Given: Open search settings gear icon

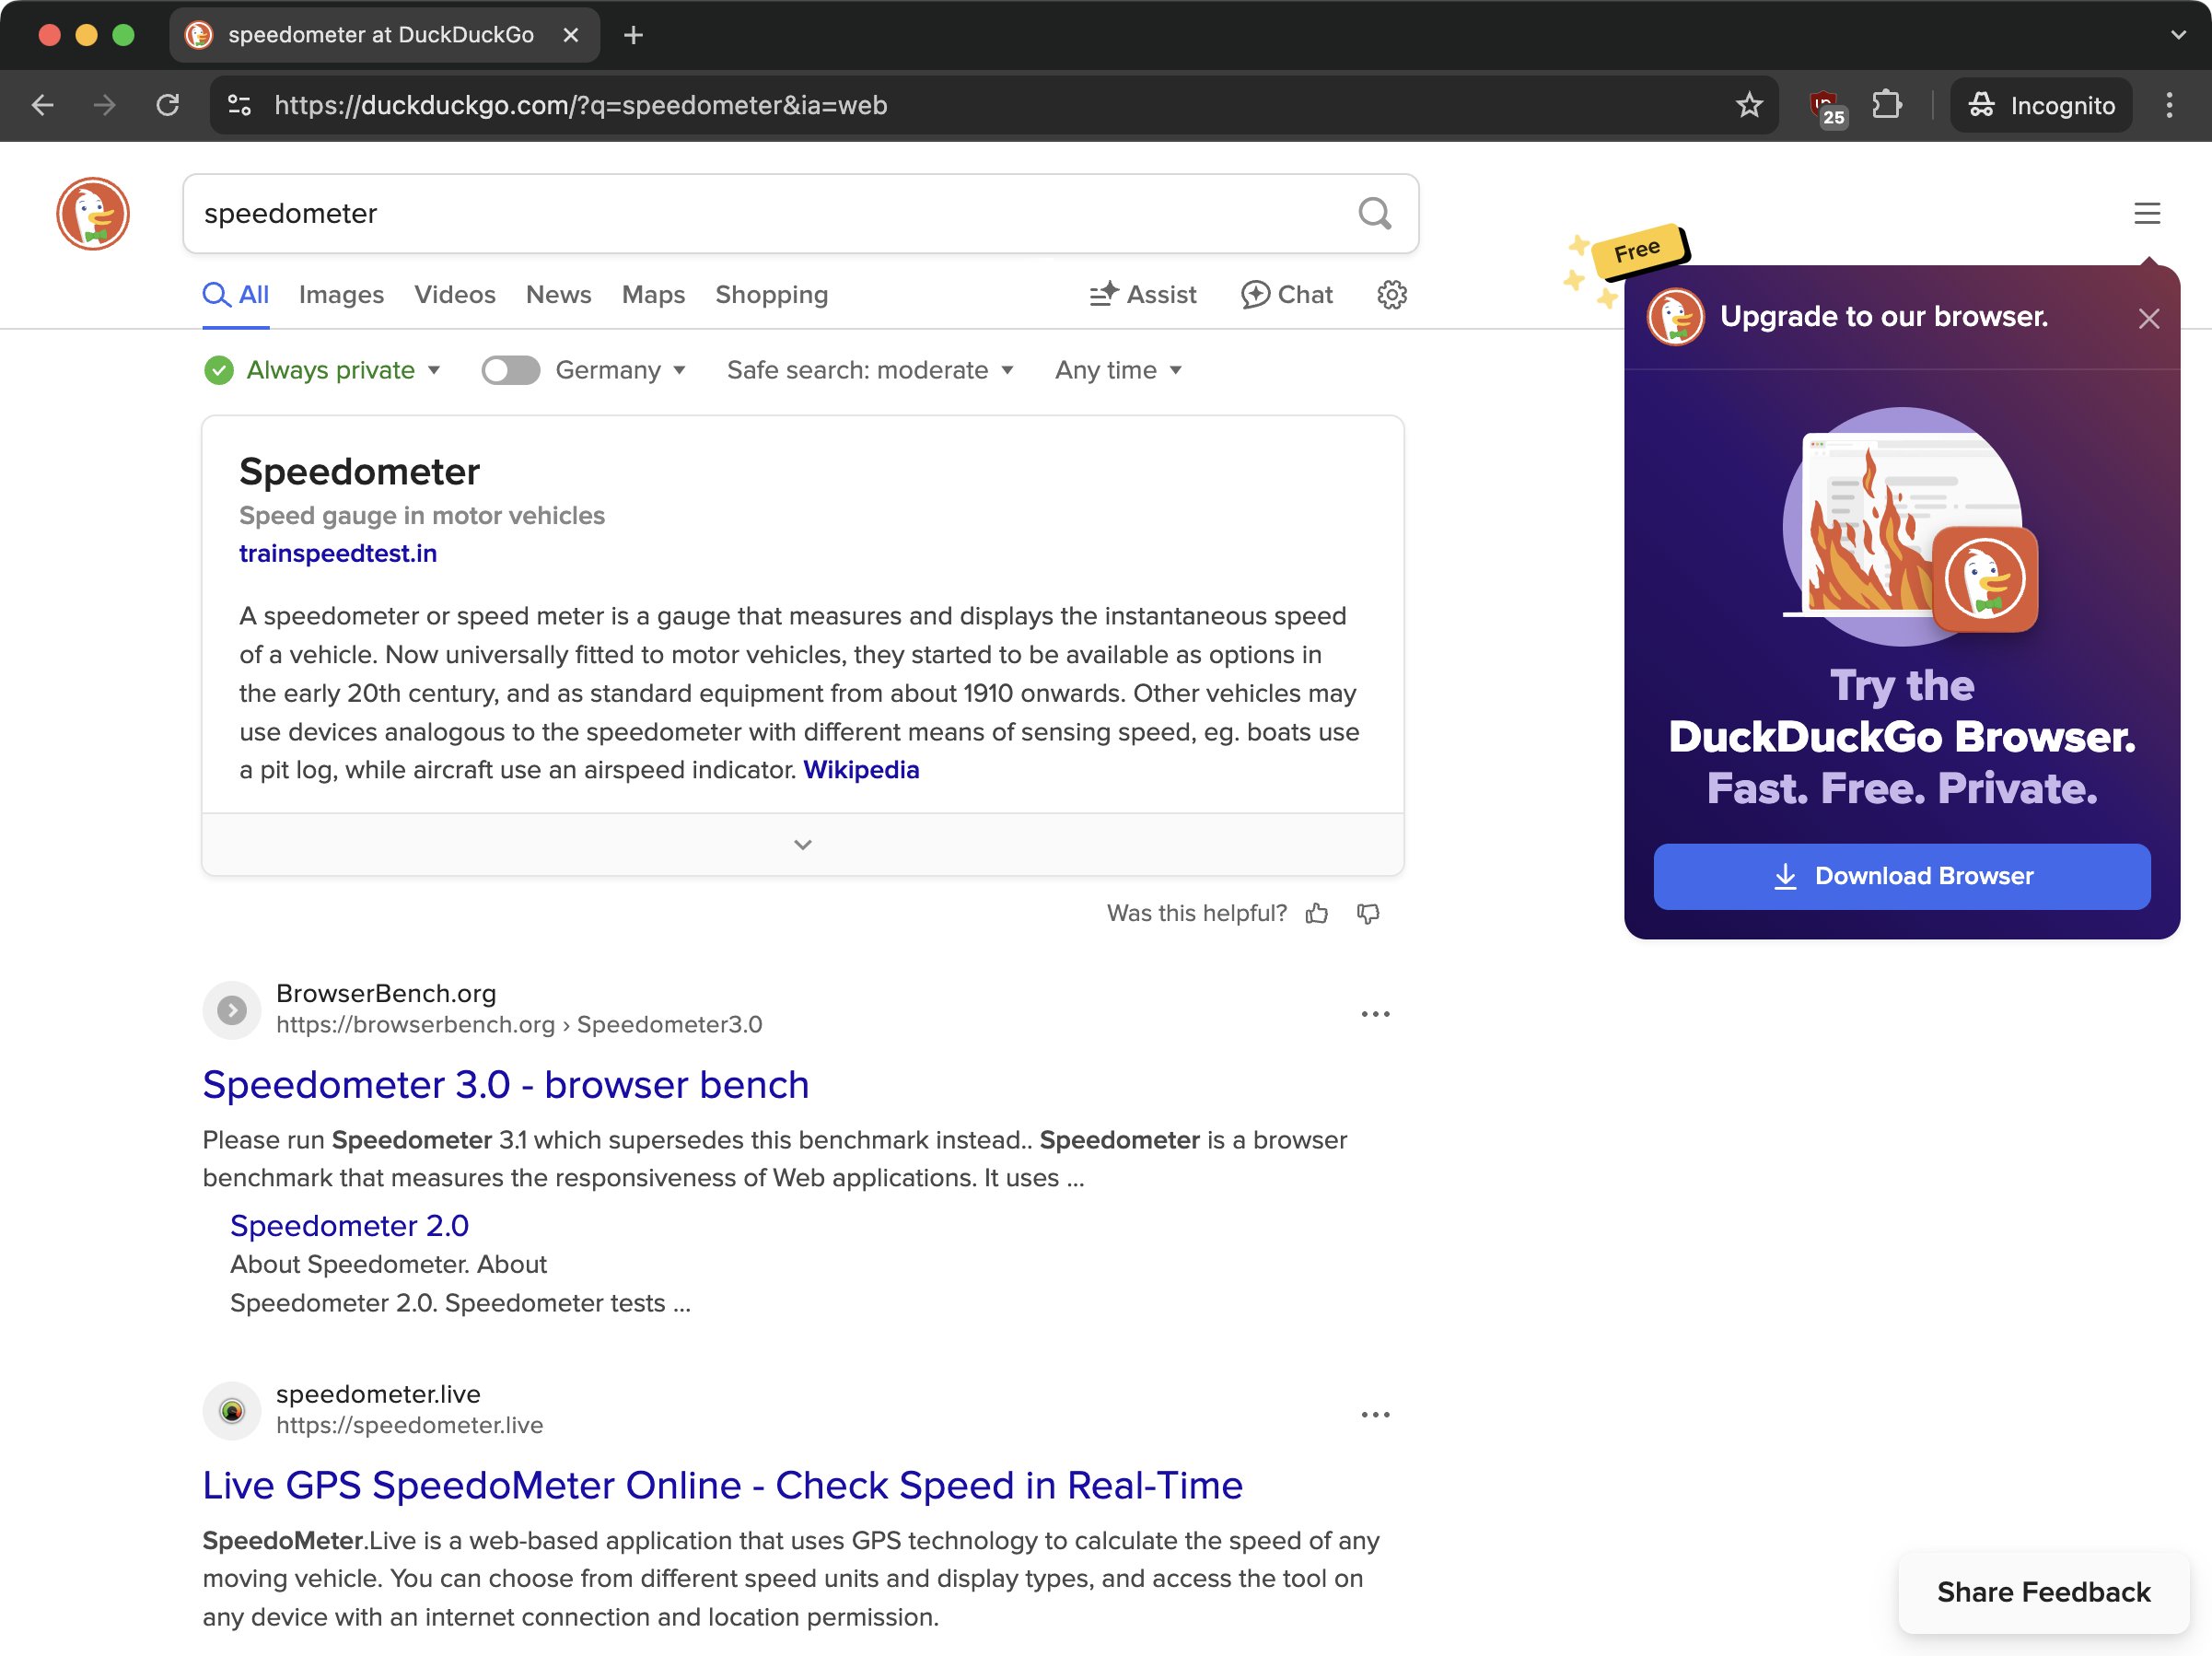Looking at the screenshot, I should click(1391, 294).
